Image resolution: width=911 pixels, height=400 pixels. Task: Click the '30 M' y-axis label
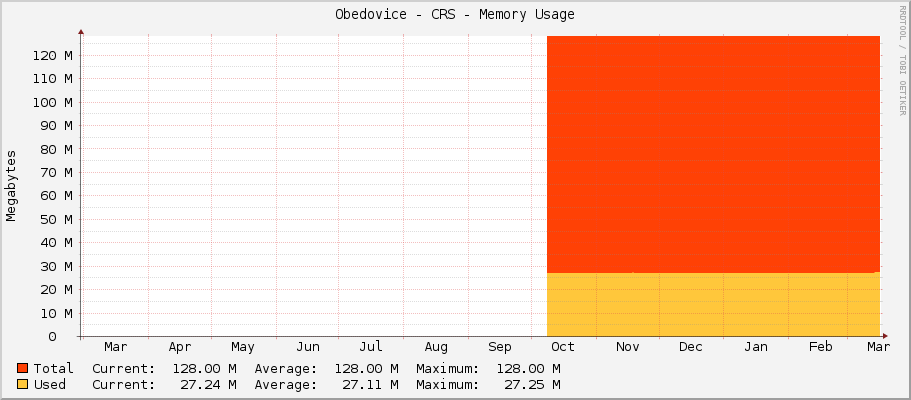click(x=57, y=266)
